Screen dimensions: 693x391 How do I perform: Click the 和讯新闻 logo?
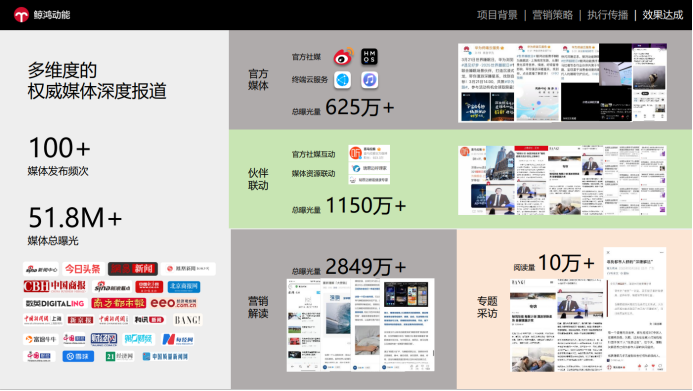pyautogui.click(x=148, y=319)
